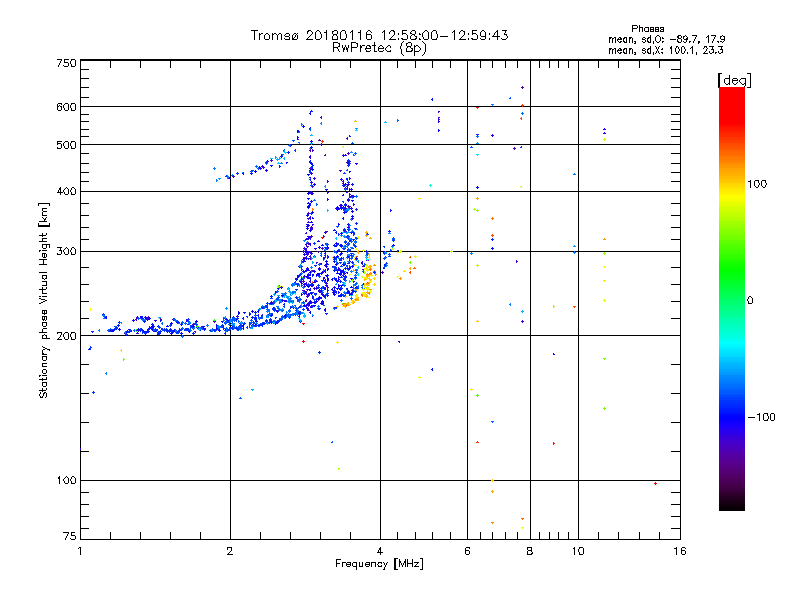Click y-axis label '75'
Screen dimensions: 800x600
pyautogui.click(x=70, y=536)
